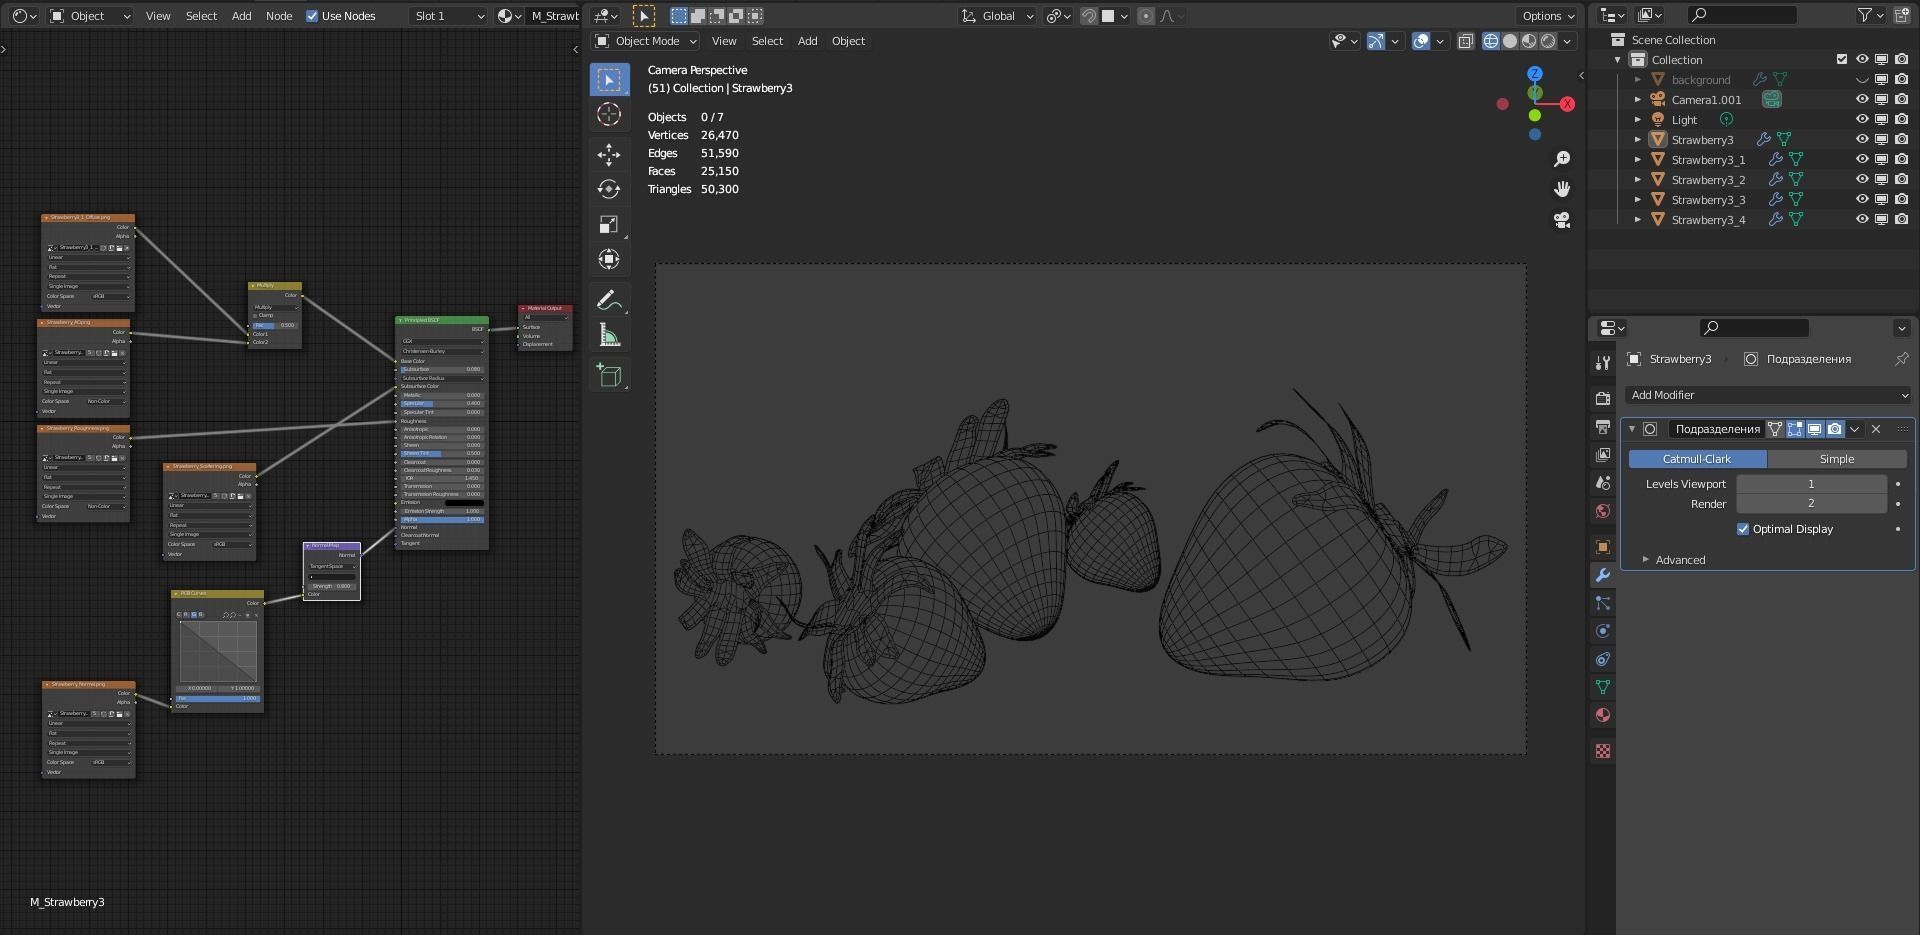Open node editor Add menu
Viewport: 1920px width, 935px height.
pos(242,16)
